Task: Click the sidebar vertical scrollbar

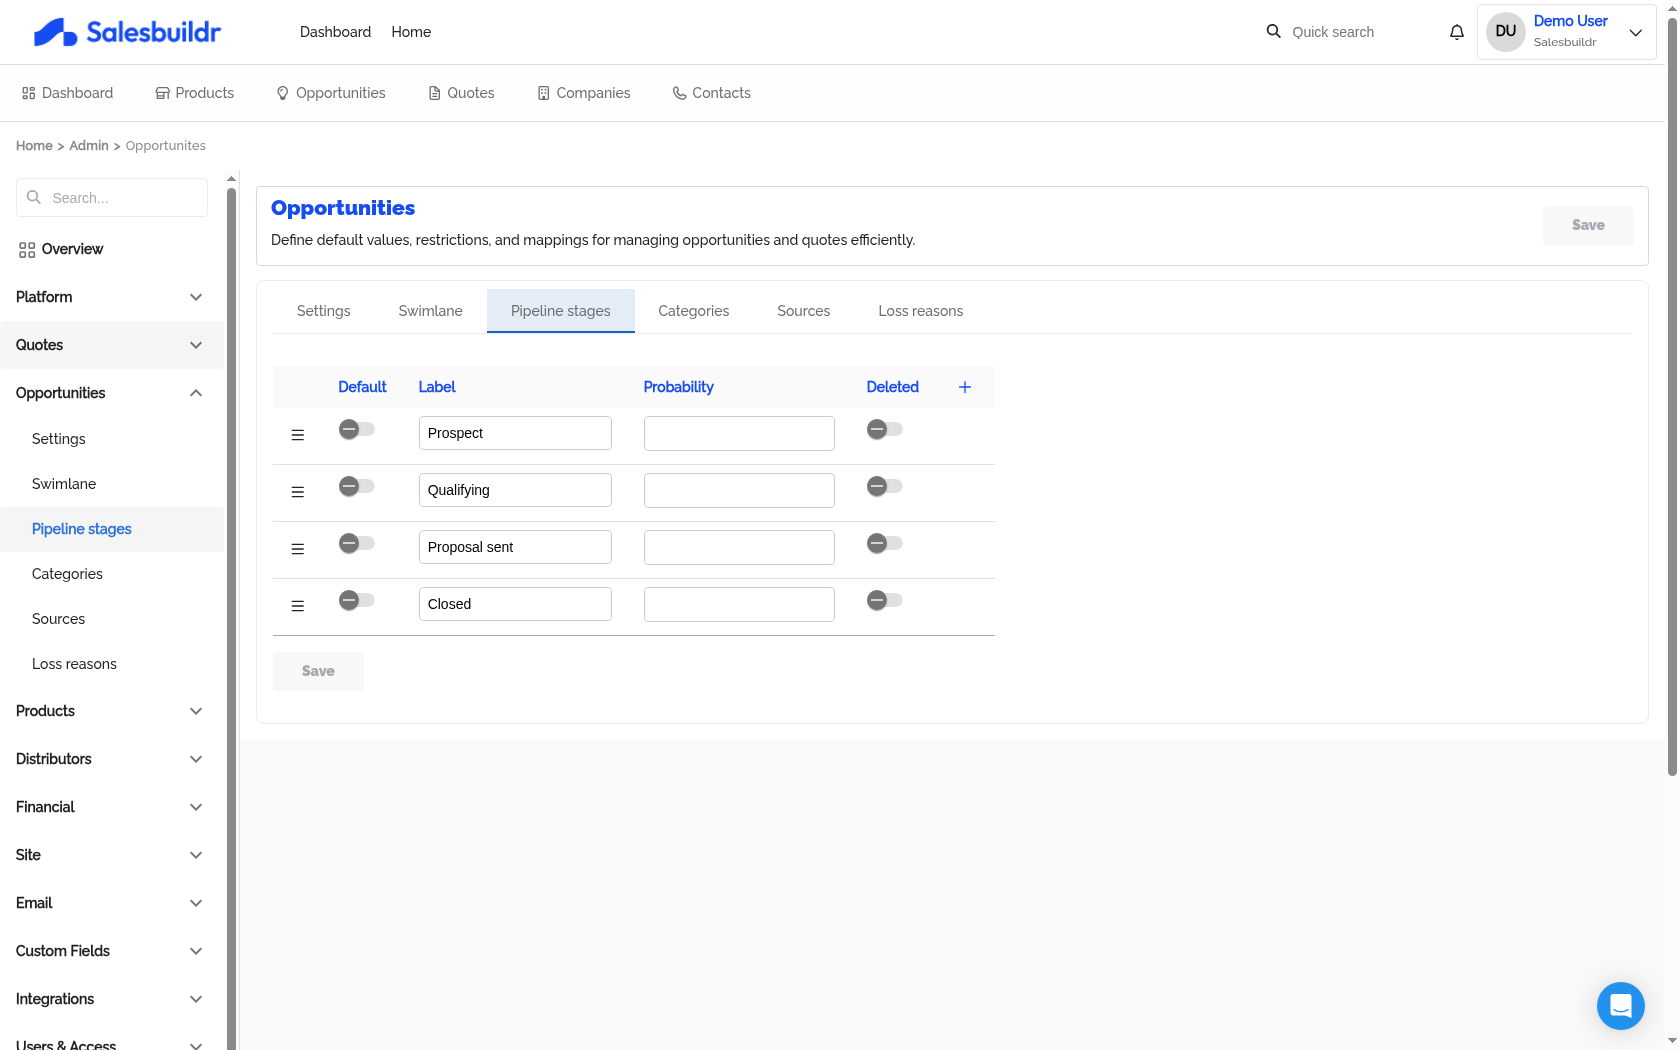Action: pos(231,620)
